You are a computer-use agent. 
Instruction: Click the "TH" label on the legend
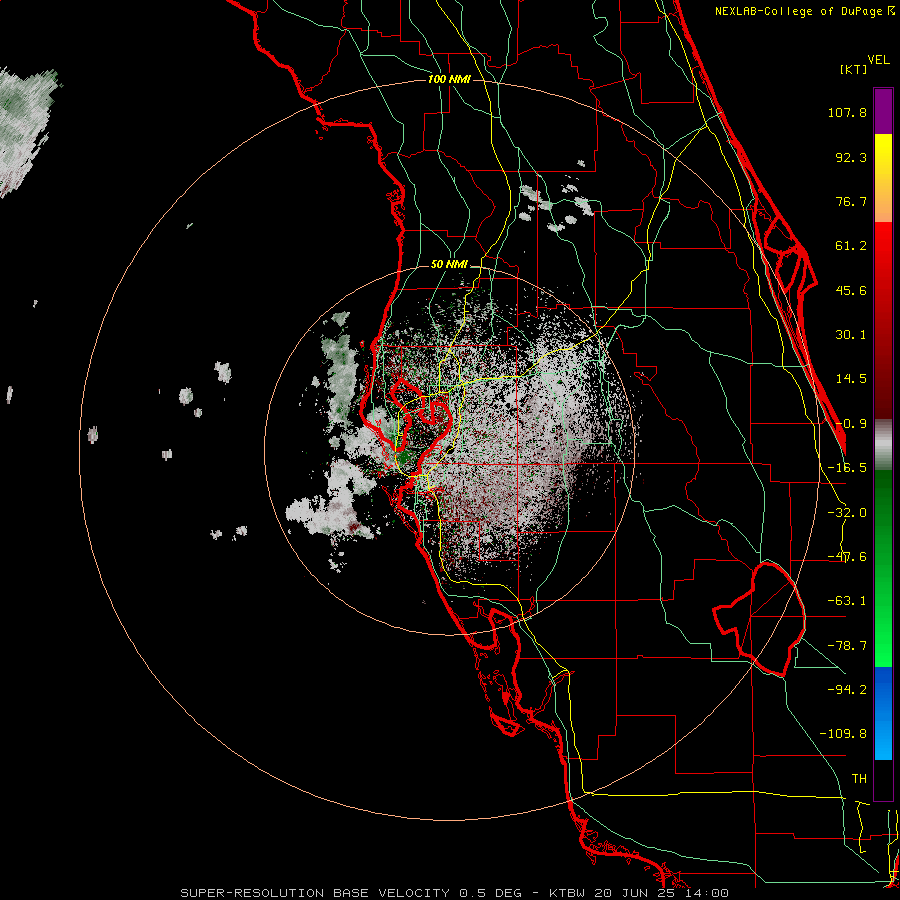(859, 779)
